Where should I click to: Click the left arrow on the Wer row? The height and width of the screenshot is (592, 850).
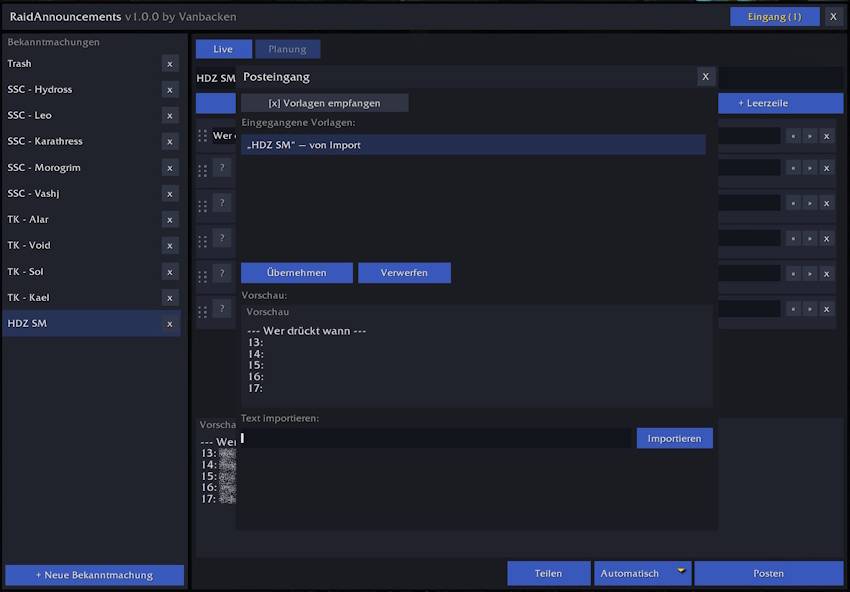(793, 136)
